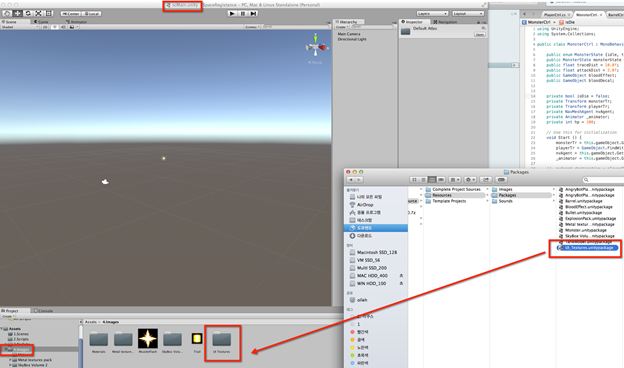Screen dimensions: 624x368
Task: Expand SkyBox Volume 2 folder
Action: coord(10,365)
